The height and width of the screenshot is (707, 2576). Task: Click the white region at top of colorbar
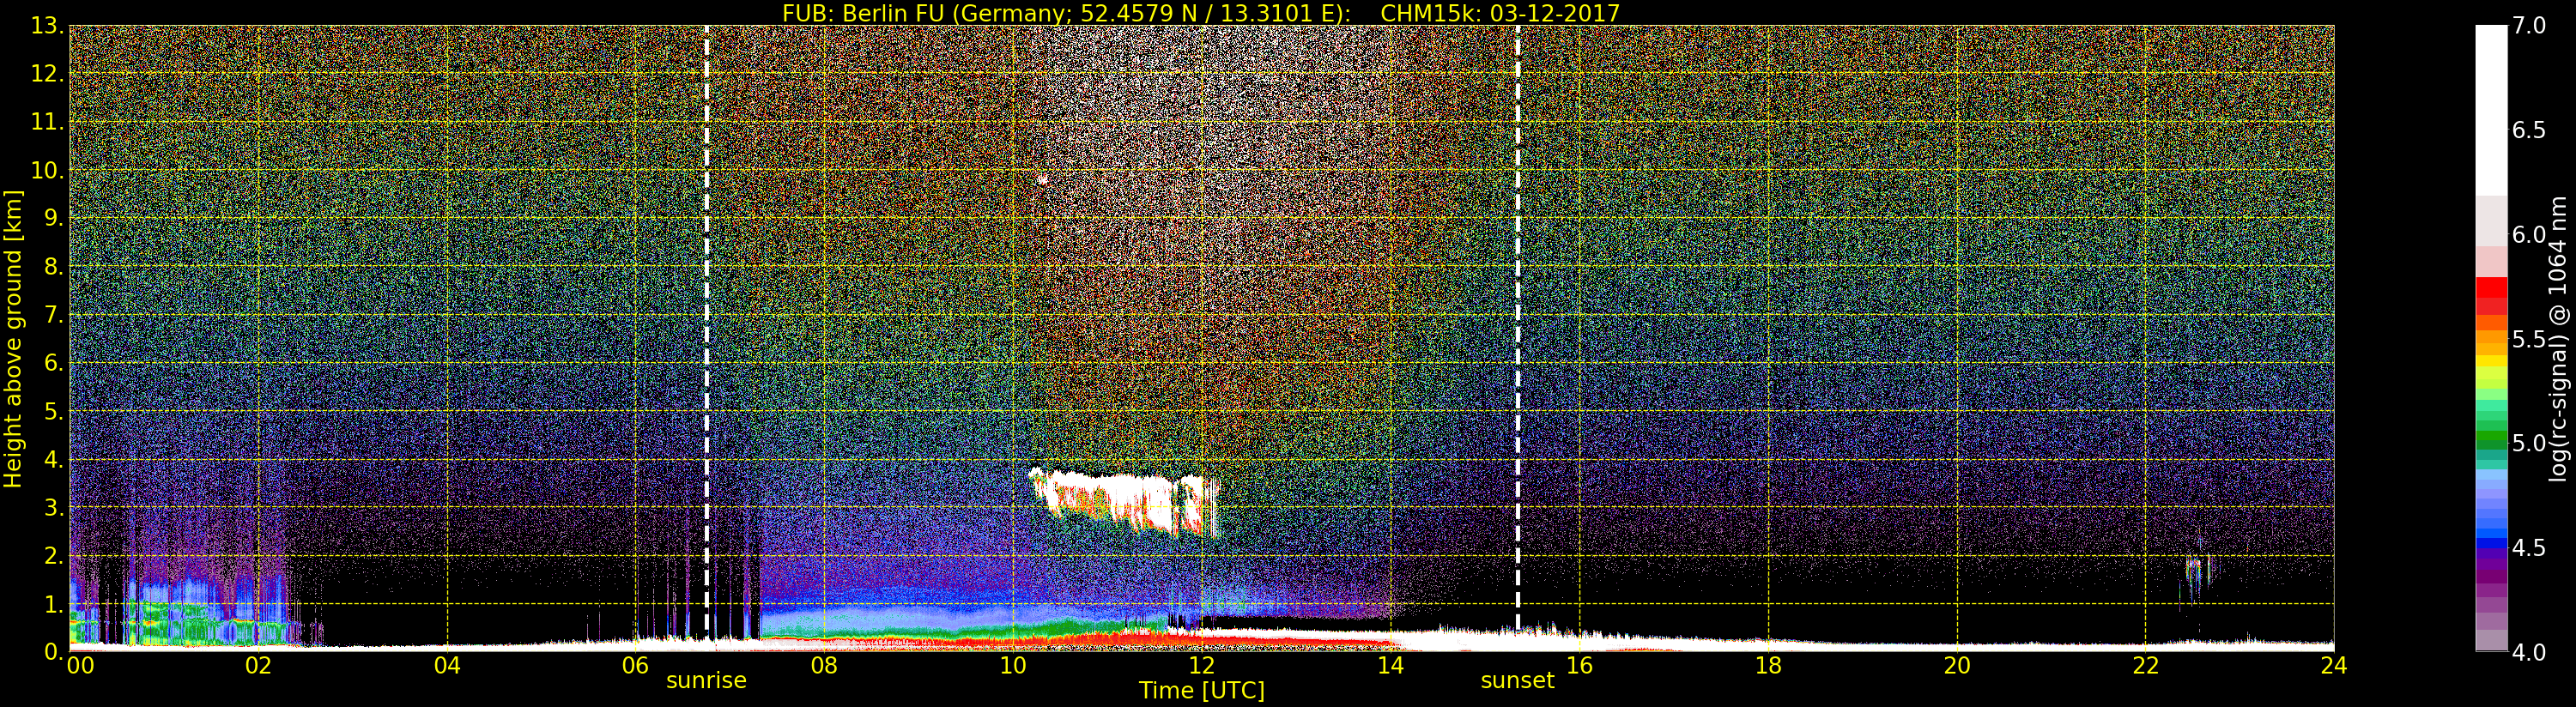click(2491, 100)
